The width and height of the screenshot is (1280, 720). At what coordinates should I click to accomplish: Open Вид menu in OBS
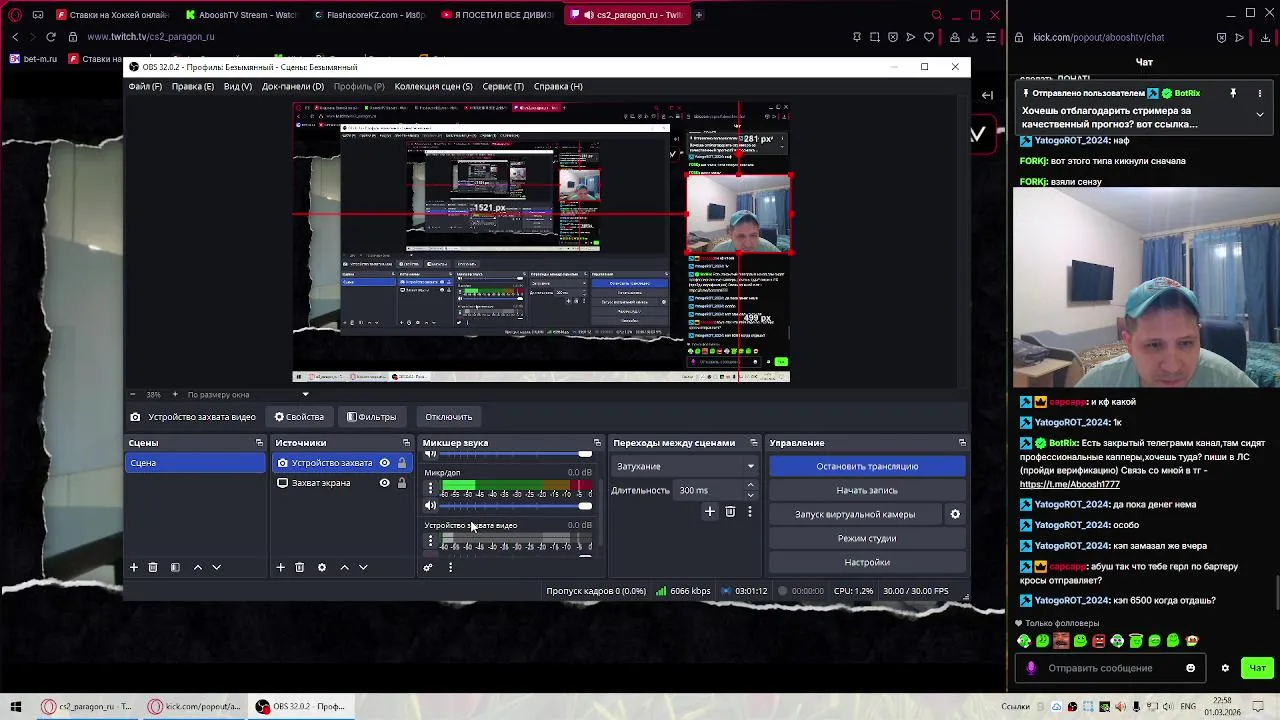coord(237,86)
